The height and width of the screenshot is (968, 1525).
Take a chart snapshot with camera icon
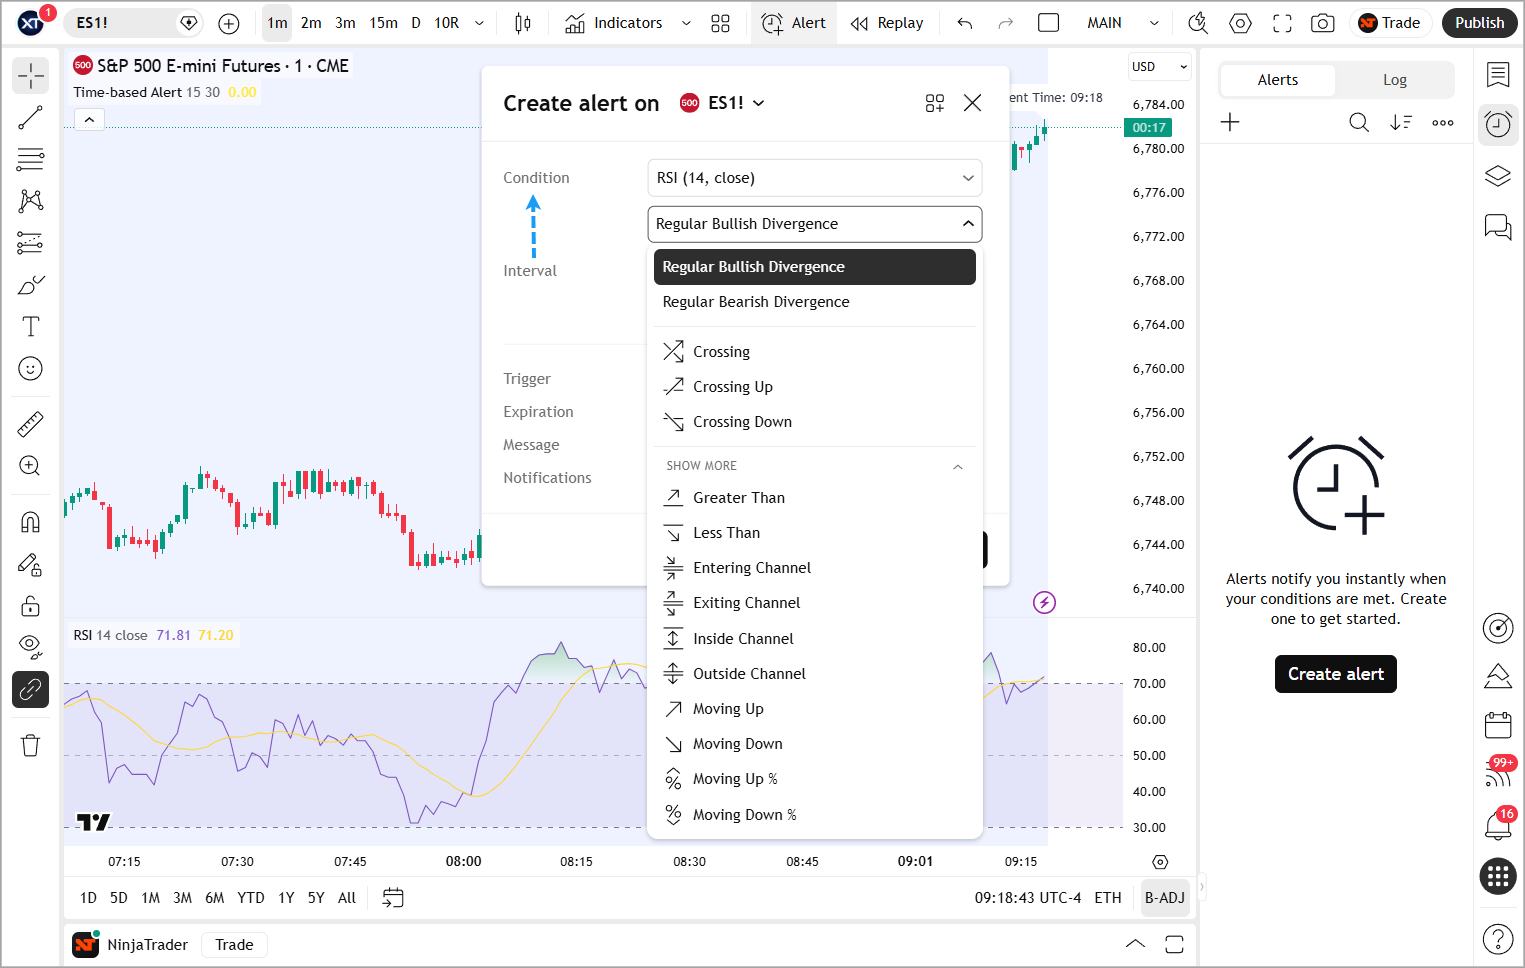[1322, 23]
